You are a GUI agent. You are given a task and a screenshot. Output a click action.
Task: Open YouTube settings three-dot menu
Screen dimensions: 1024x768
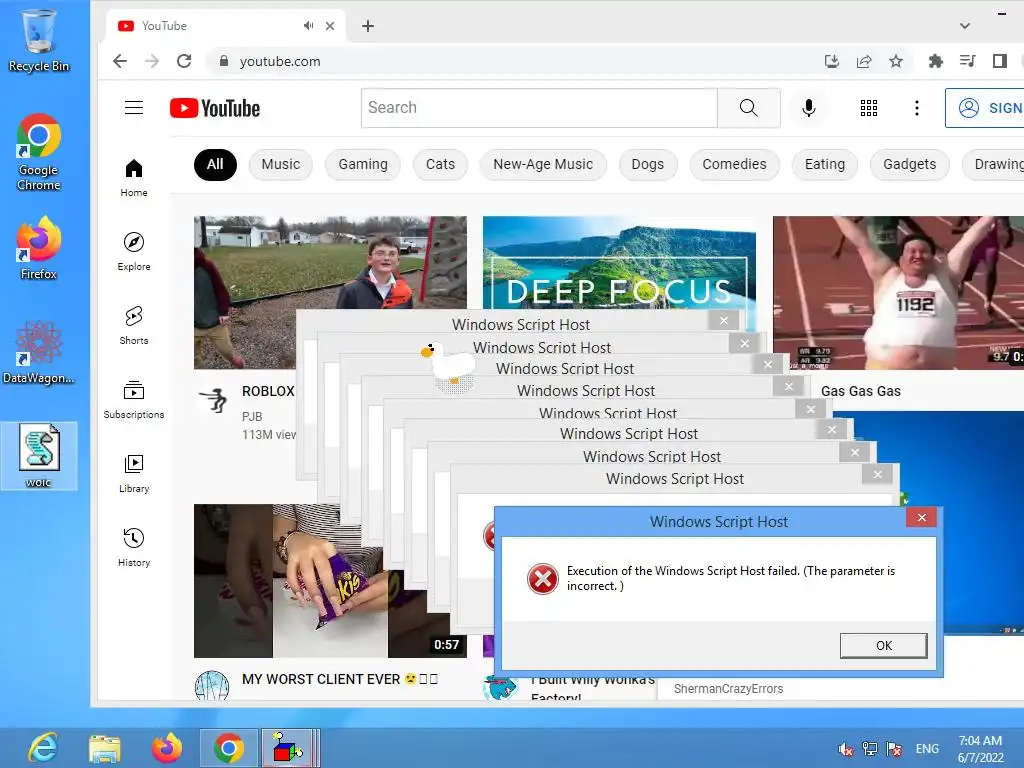[x=917, y=108]
